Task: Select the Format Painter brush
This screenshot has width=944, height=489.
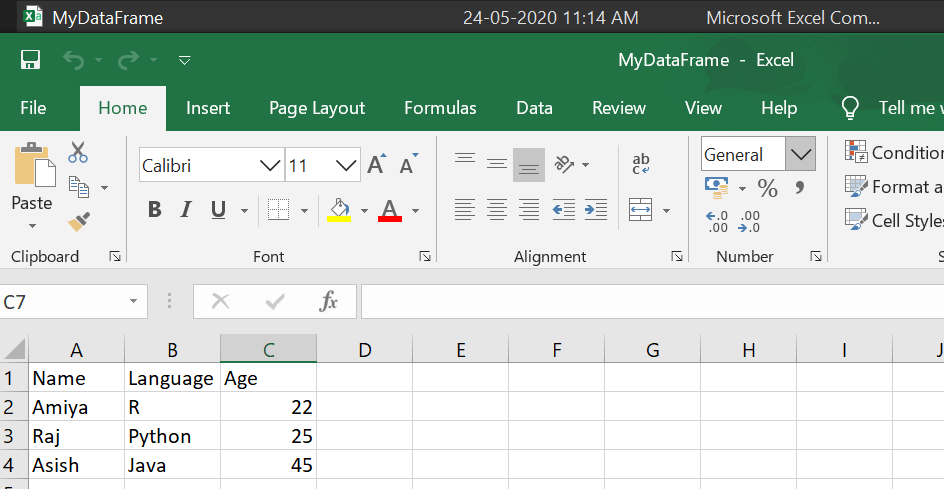Action: coord(78,220)
